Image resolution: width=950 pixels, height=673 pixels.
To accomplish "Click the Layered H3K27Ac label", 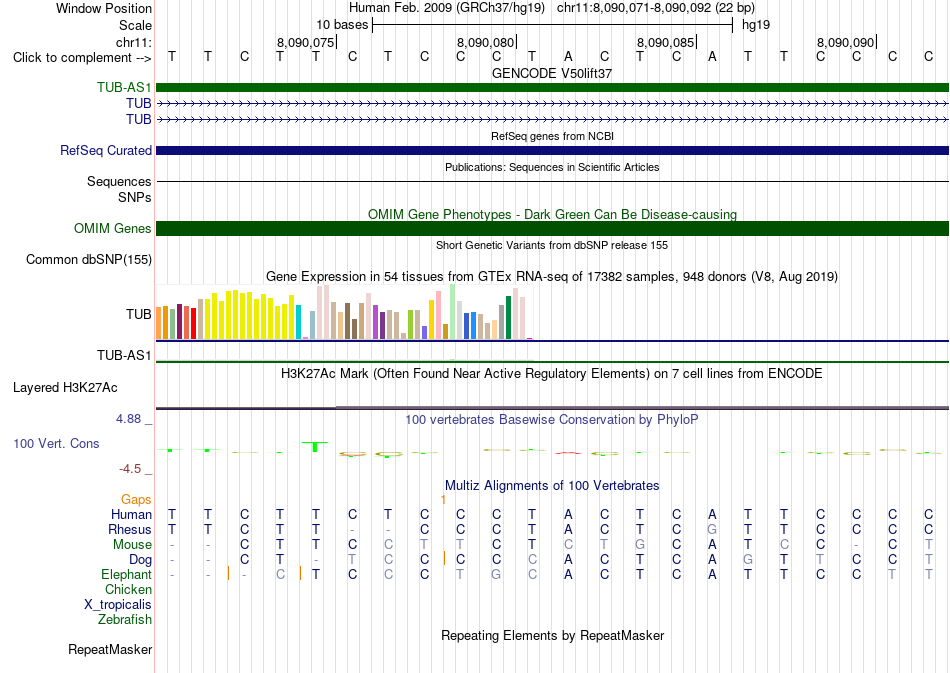I will click(65, 388).
